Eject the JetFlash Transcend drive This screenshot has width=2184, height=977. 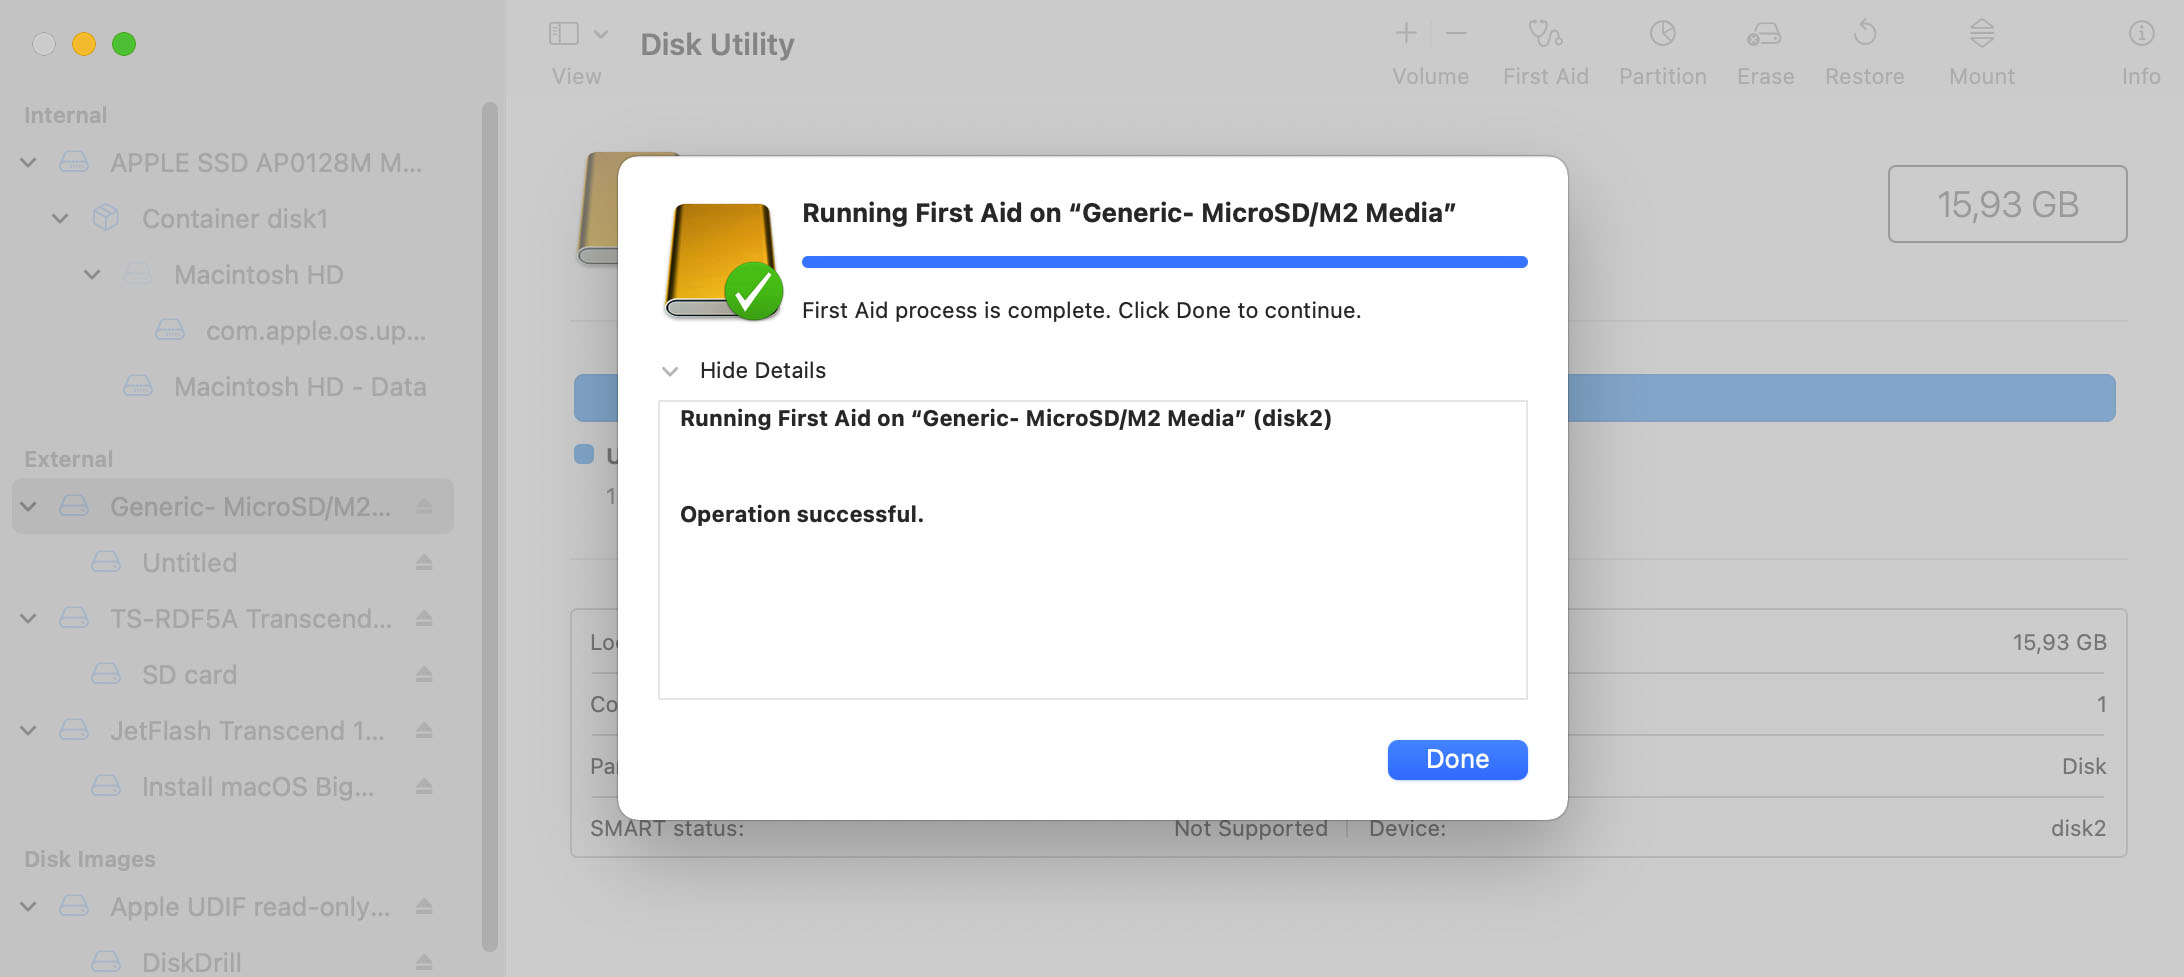(x=424, y=731)
